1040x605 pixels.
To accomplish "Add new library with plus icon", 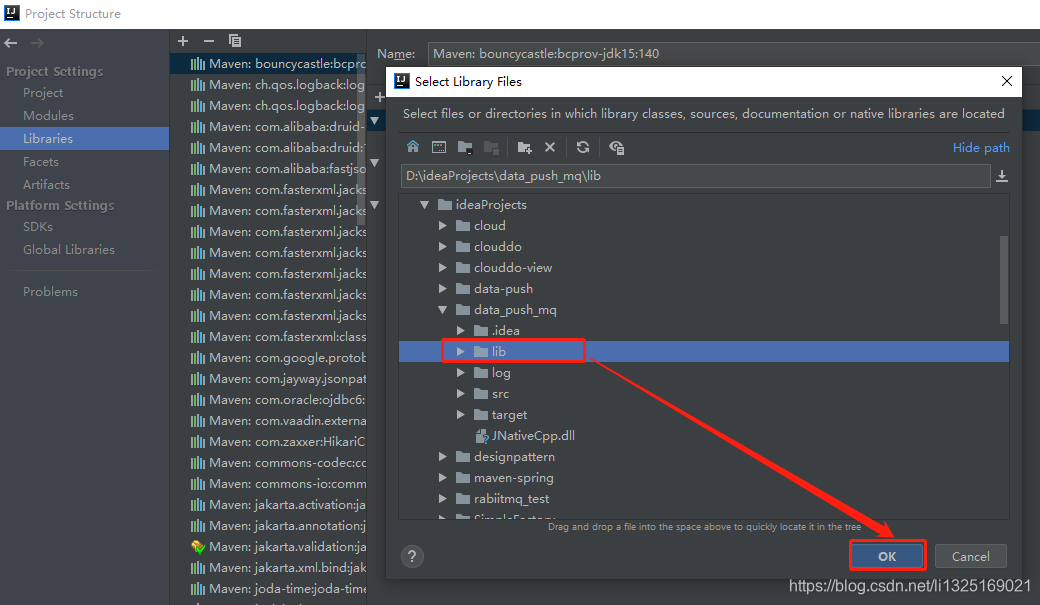I will (183, 41).
